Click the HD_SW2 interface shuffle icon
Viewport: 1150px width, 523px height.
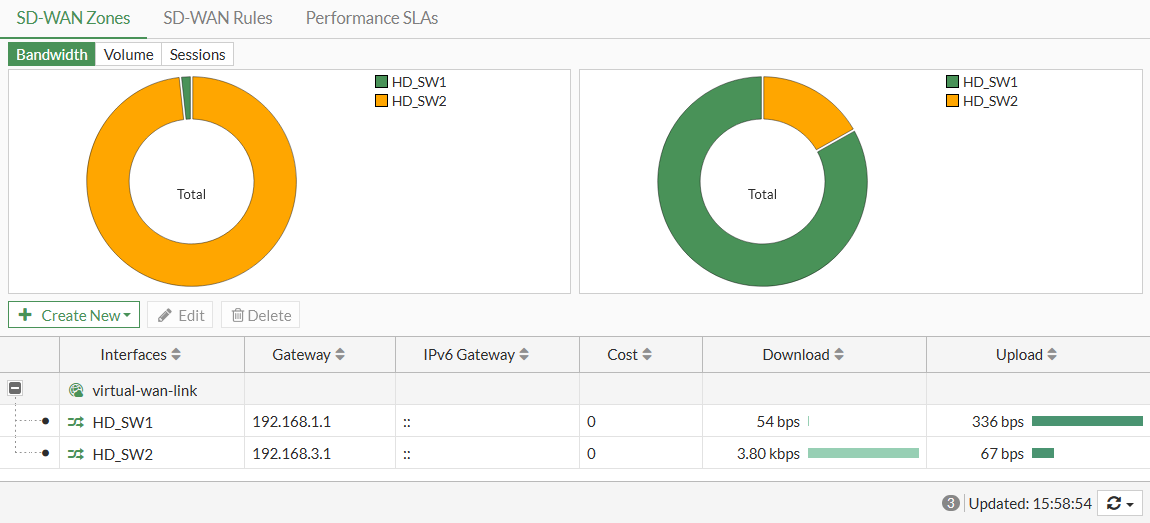pyautogui.click(x=76, y=454)
